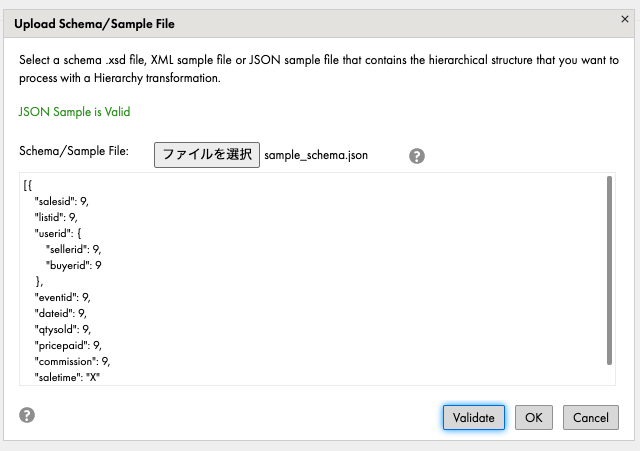This screenshot has height=451, width=640.
Task: Click the sample_schema.json file name label
Action: pos(316,155)
